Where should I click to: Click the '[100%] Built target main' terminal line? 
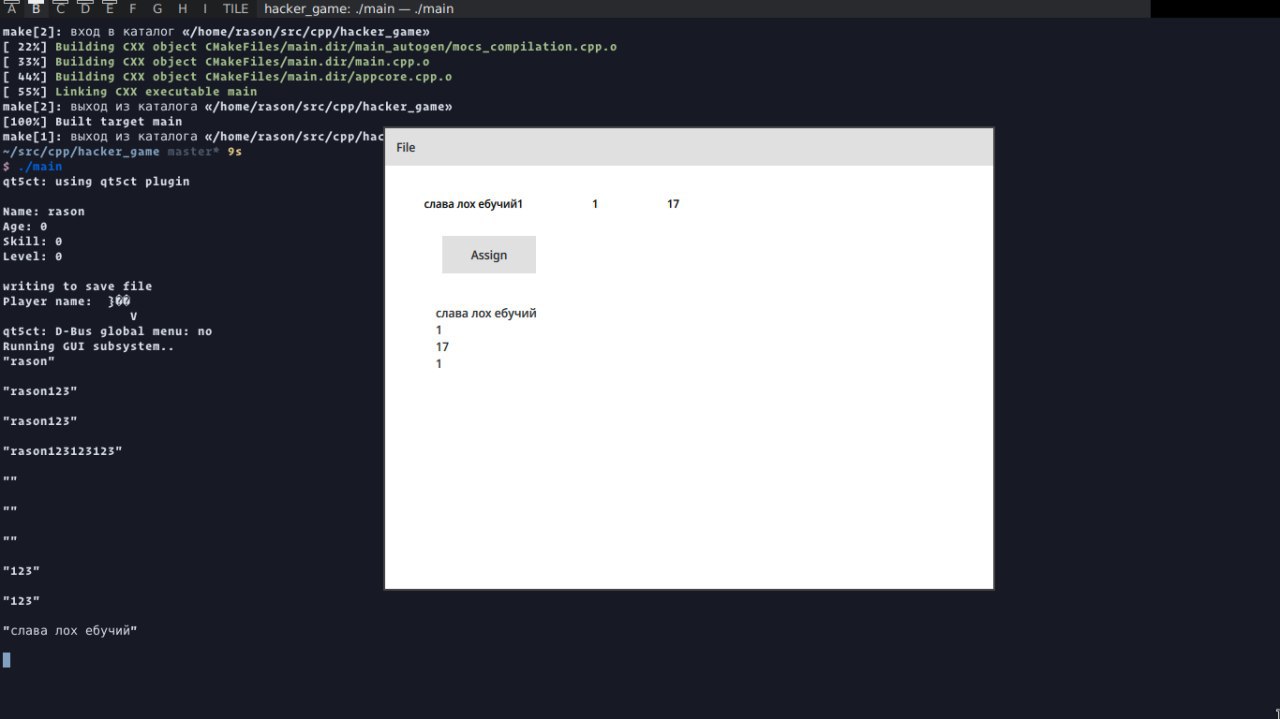(92, 122)
